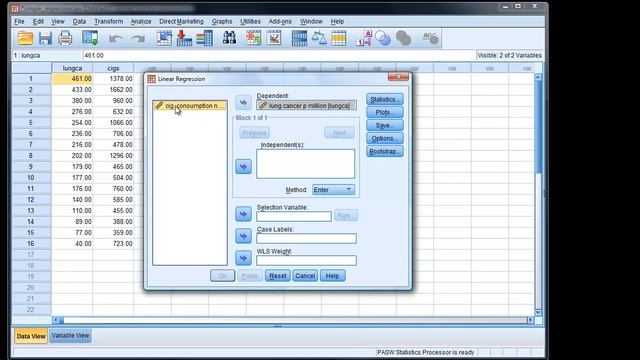Cancel the Linear Regression dialog

coord(305,276)
